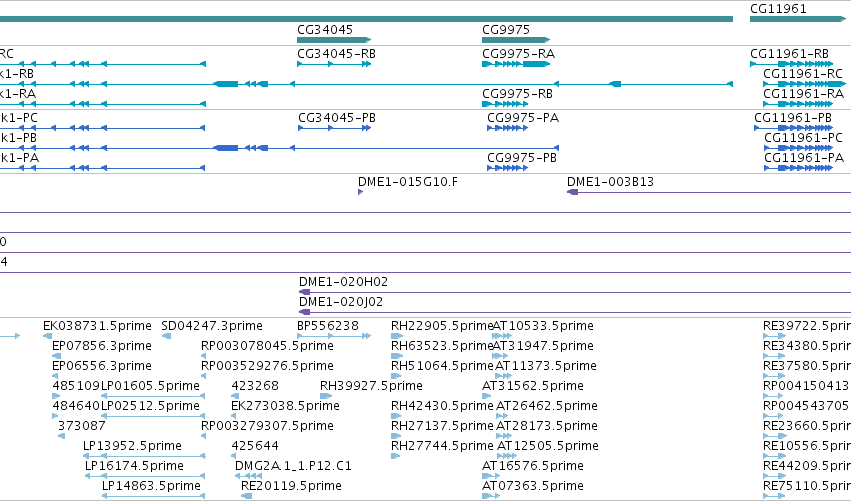
Task: Click the AT28173.5prime EST label
Action: click(547, 426)
